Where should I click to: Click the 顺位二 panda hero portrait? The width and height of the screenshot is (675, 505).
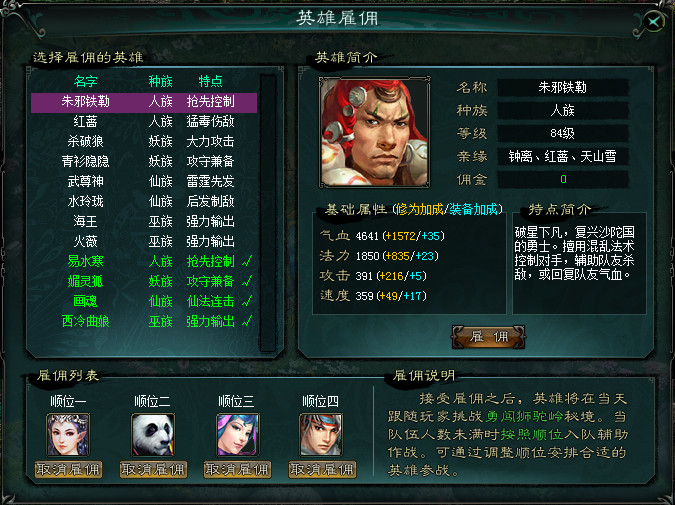pos(153,434)
